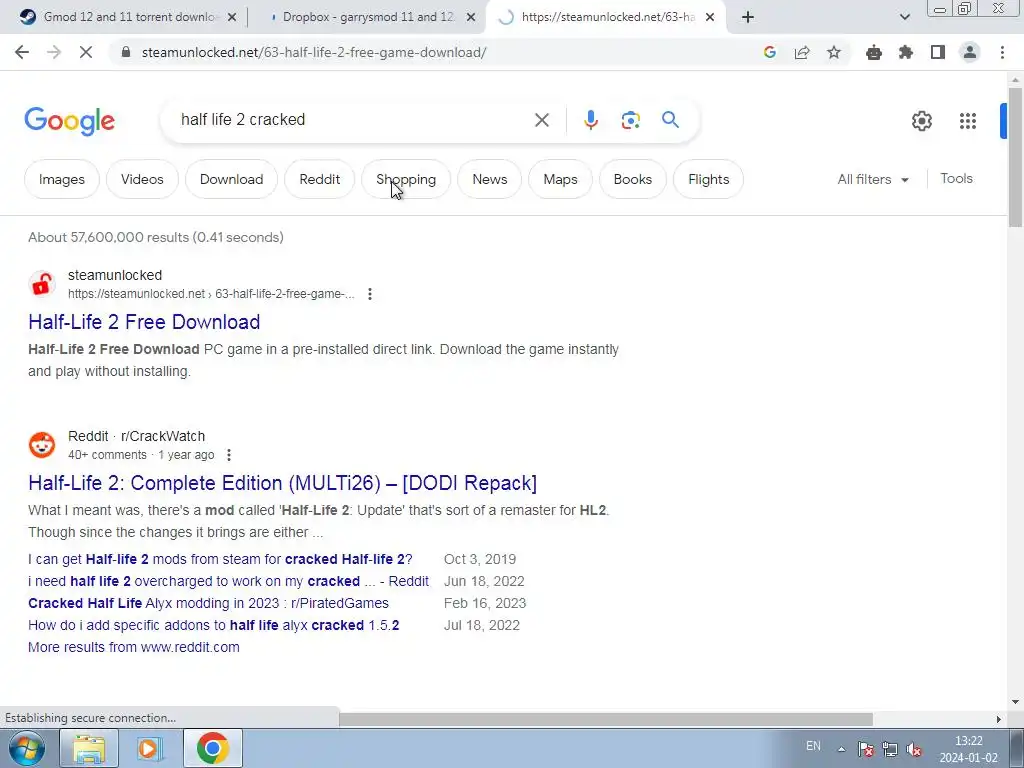Click the horizontal page scrollbar
1024x768 pixels.
pos(605,719)
